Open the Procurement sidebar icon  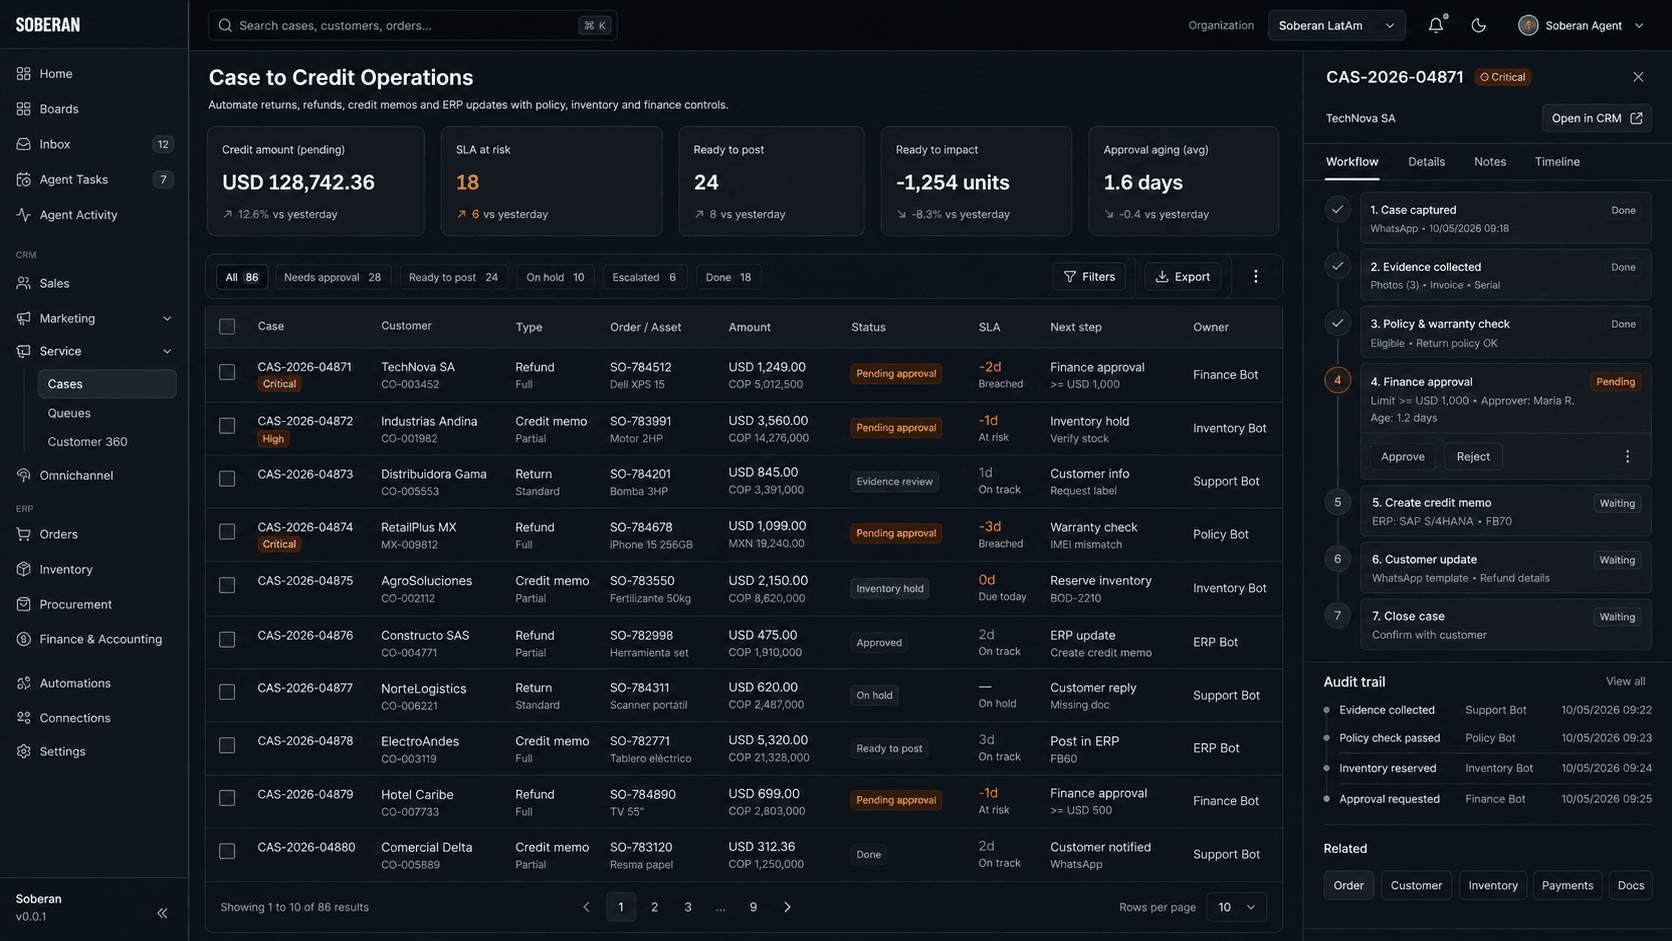(23, 605)
